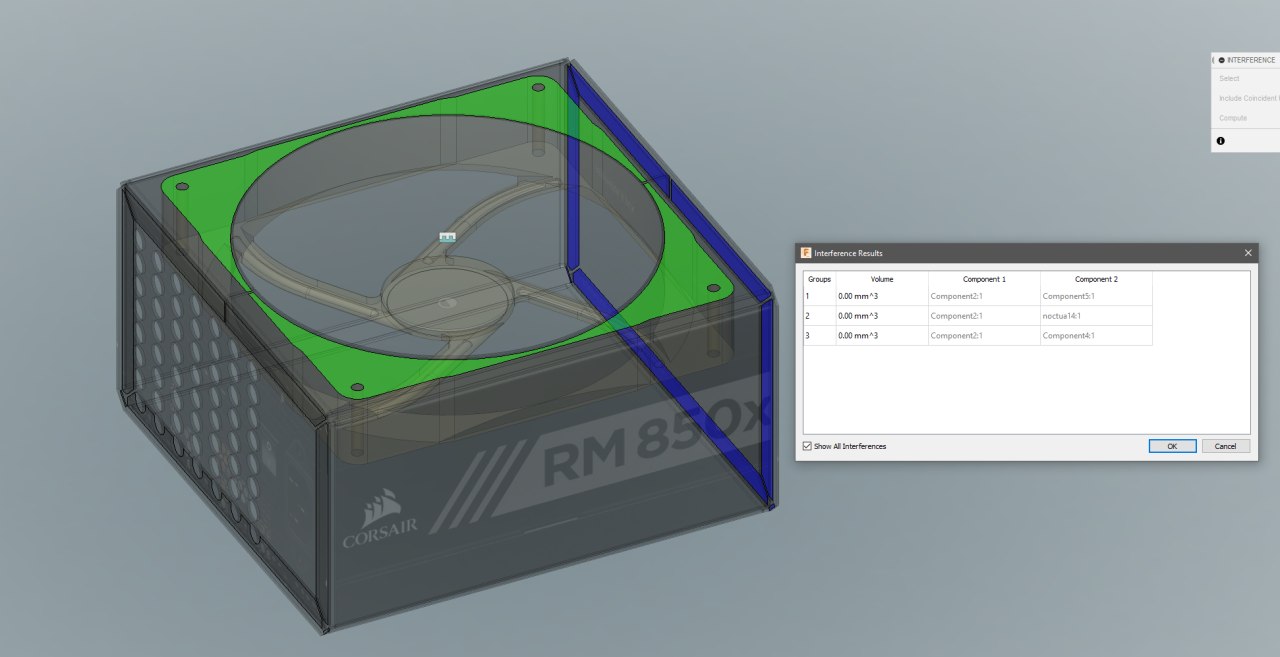Collapse the INTERFERENCE panel with the minus icon
The height and width of the screenshot is (657, 1280).
pyautogui.click(x=1221, y=60)
